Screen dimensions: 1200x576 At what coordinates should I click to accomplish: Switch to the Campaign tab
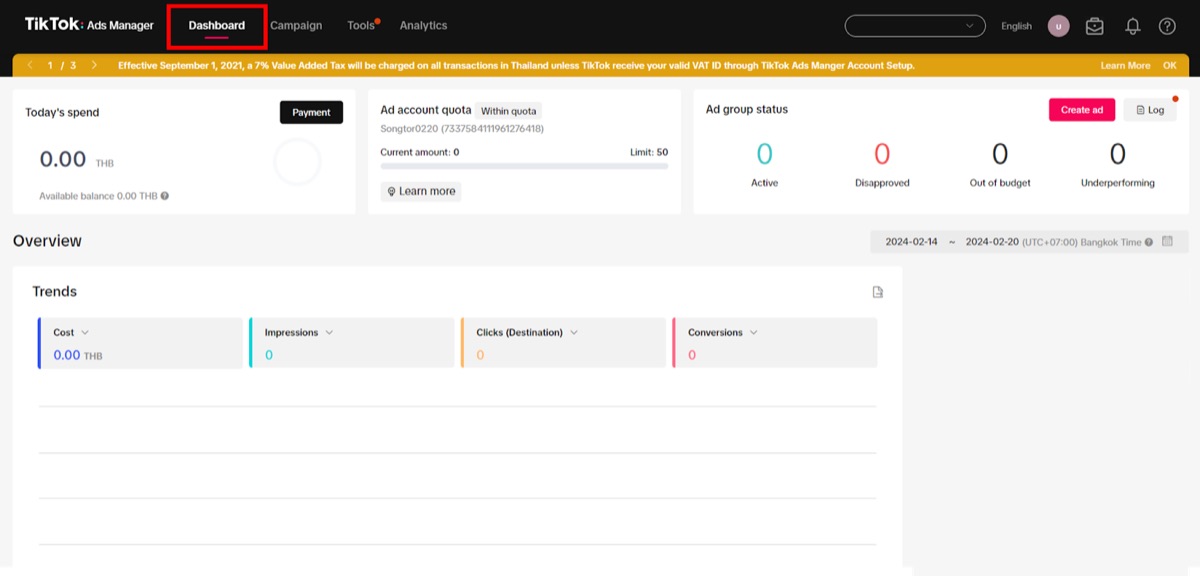[x=296, y=26]
